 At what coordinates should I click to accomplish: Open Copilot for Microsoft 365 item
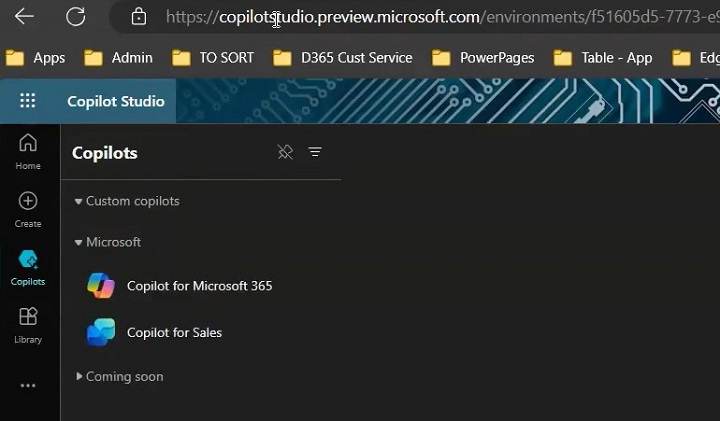[x=199, y=286]
